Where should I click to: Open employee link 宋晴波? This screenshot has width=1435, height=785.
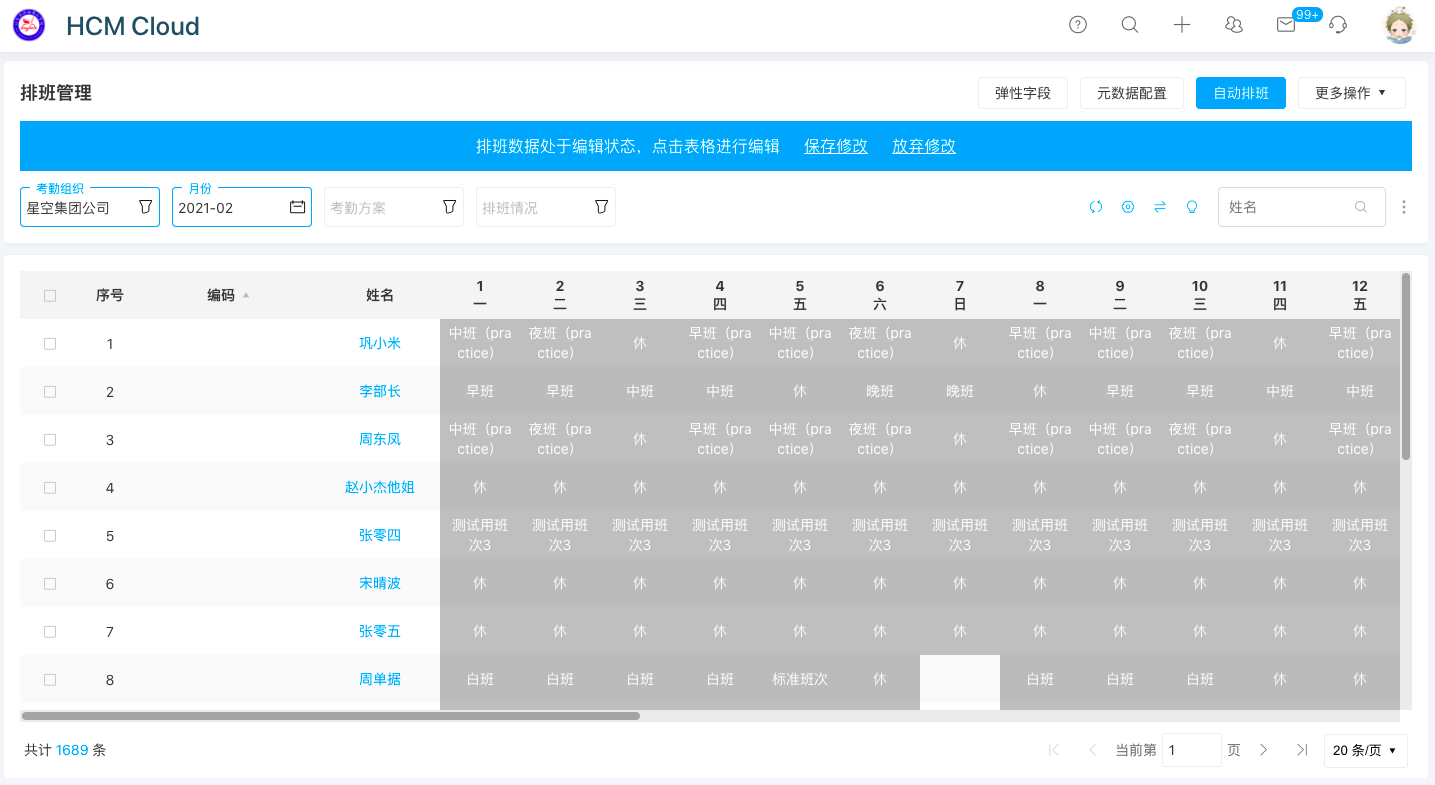click(380, 583)
